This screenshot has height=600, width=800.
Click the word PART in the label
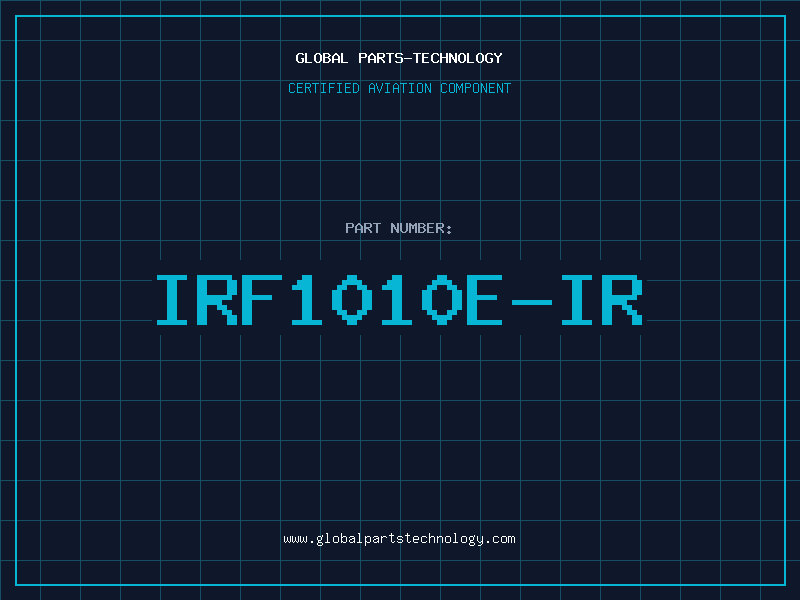click(362, 229)
